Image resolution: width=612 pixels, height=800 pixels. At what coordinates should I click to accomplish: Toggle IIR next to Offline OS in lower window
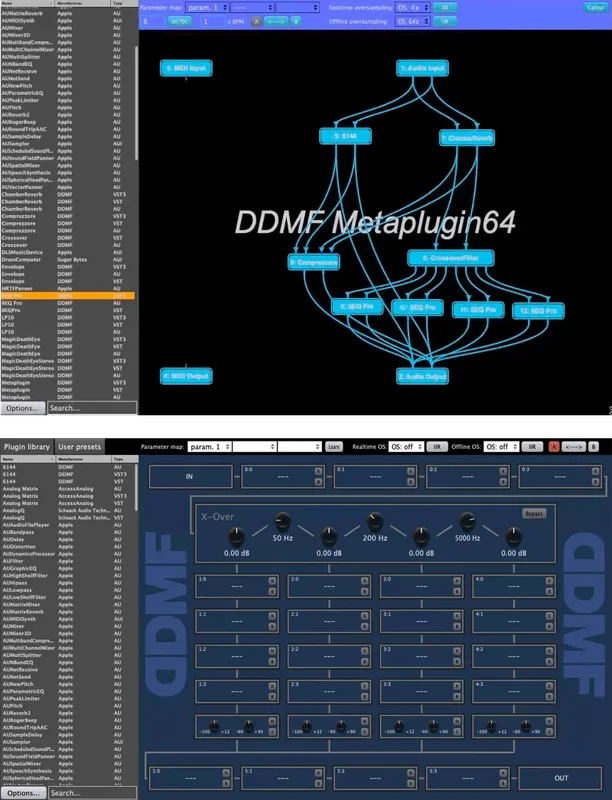pos(532,447)
